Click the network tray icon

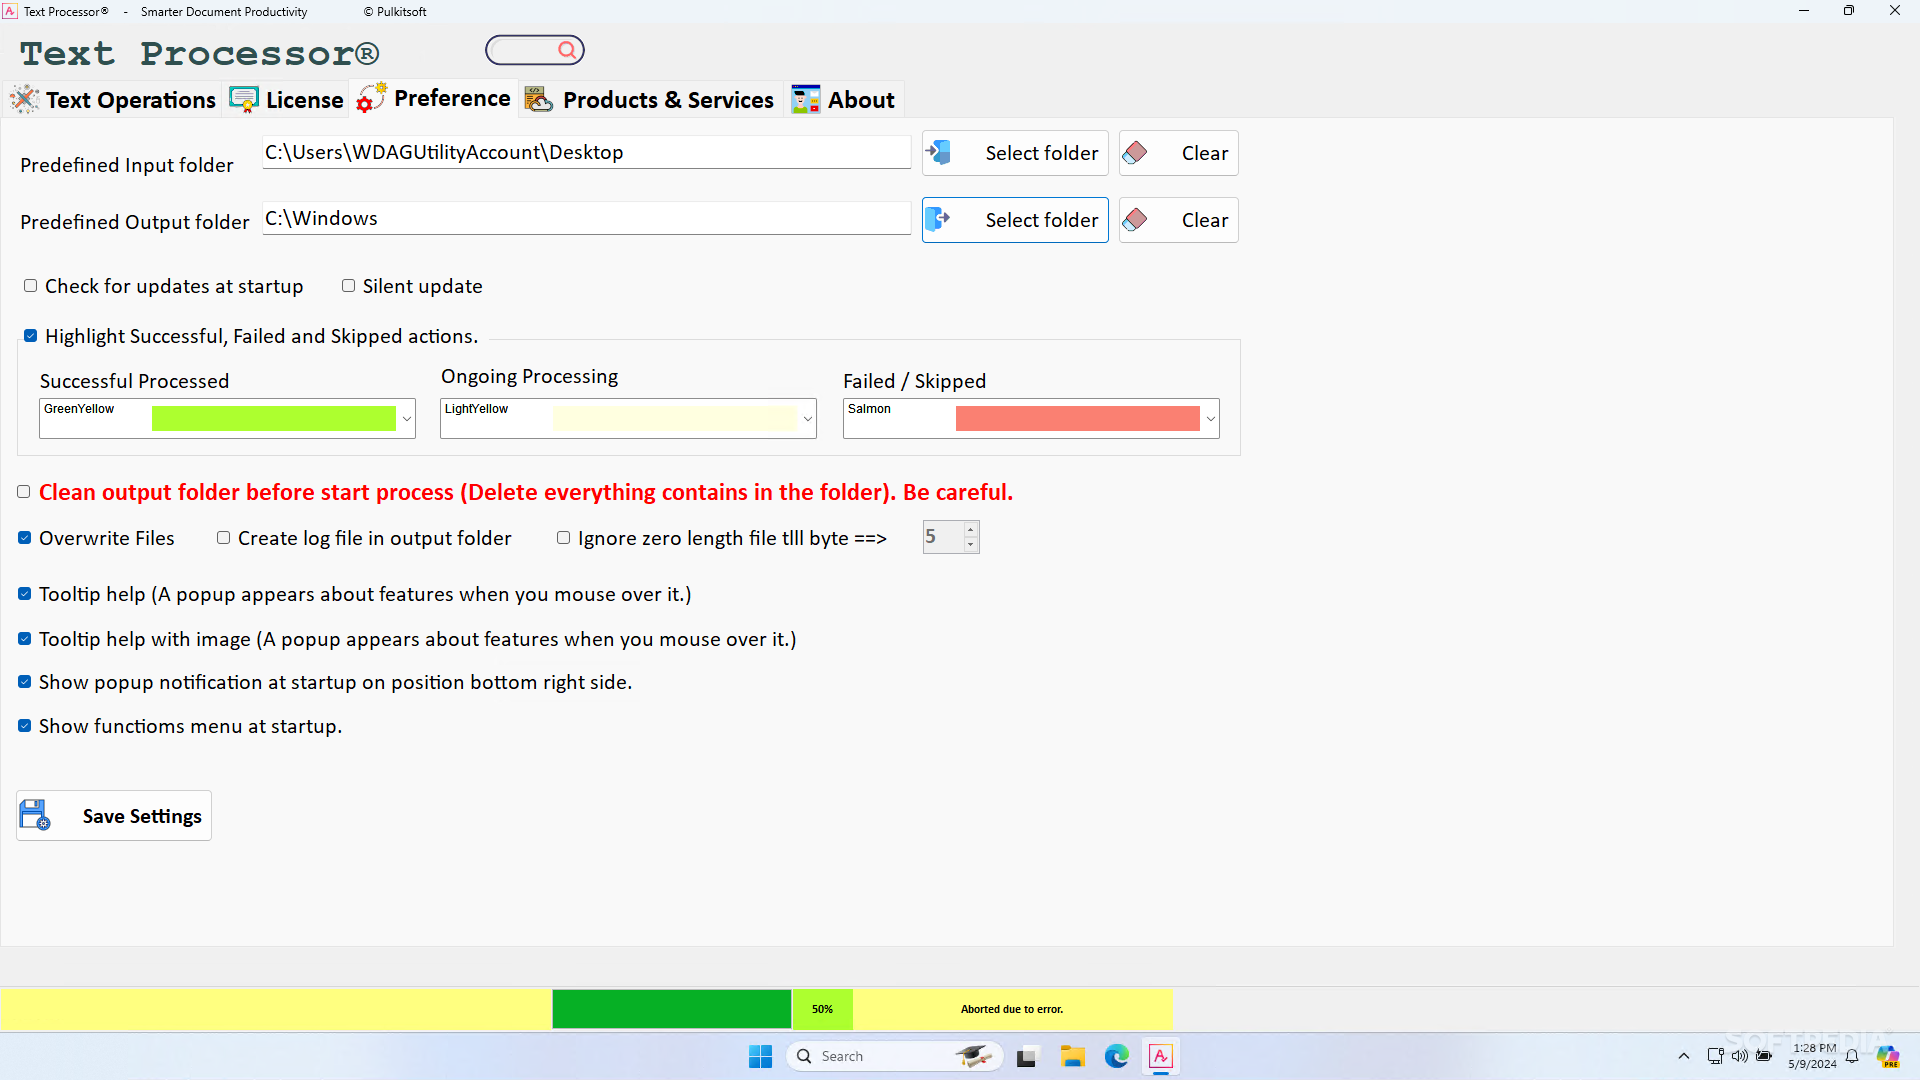tap(1716, 1056)
